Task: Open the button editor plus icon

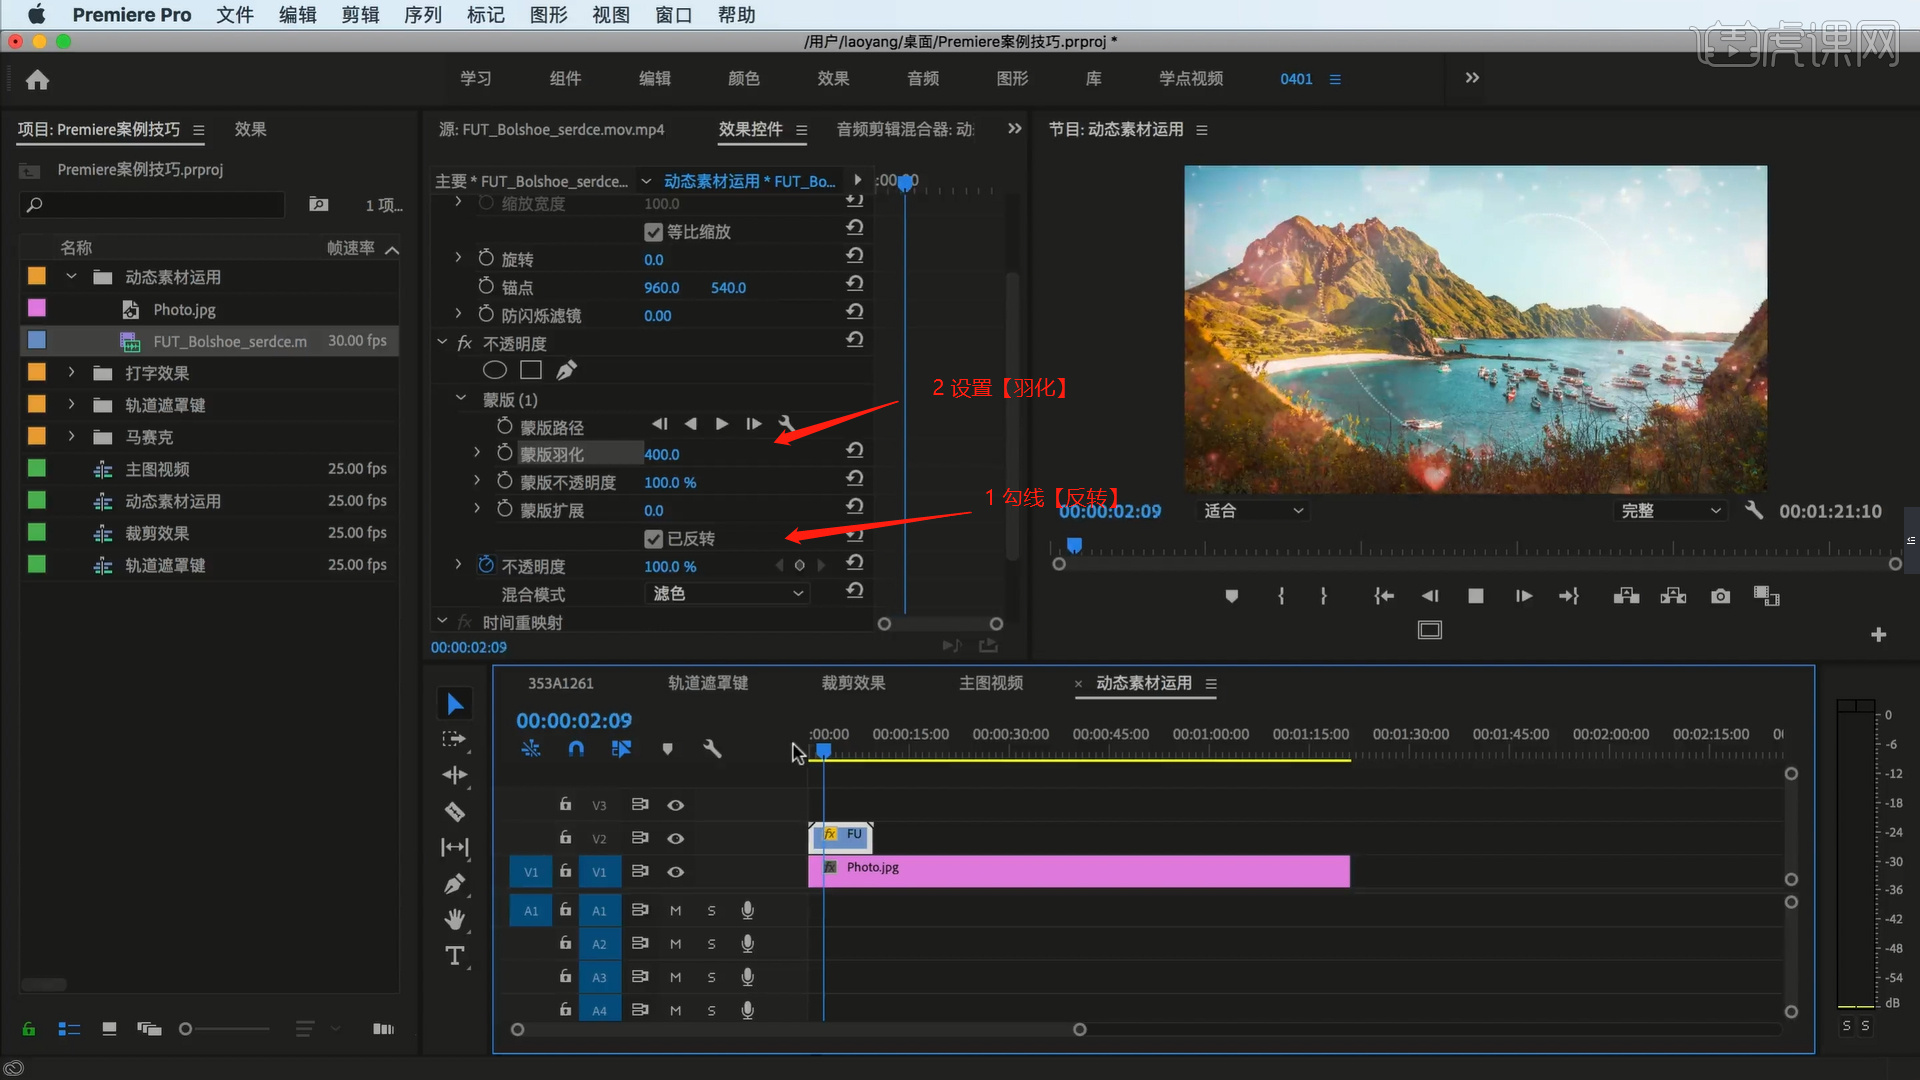Action: pos(1878,635)
